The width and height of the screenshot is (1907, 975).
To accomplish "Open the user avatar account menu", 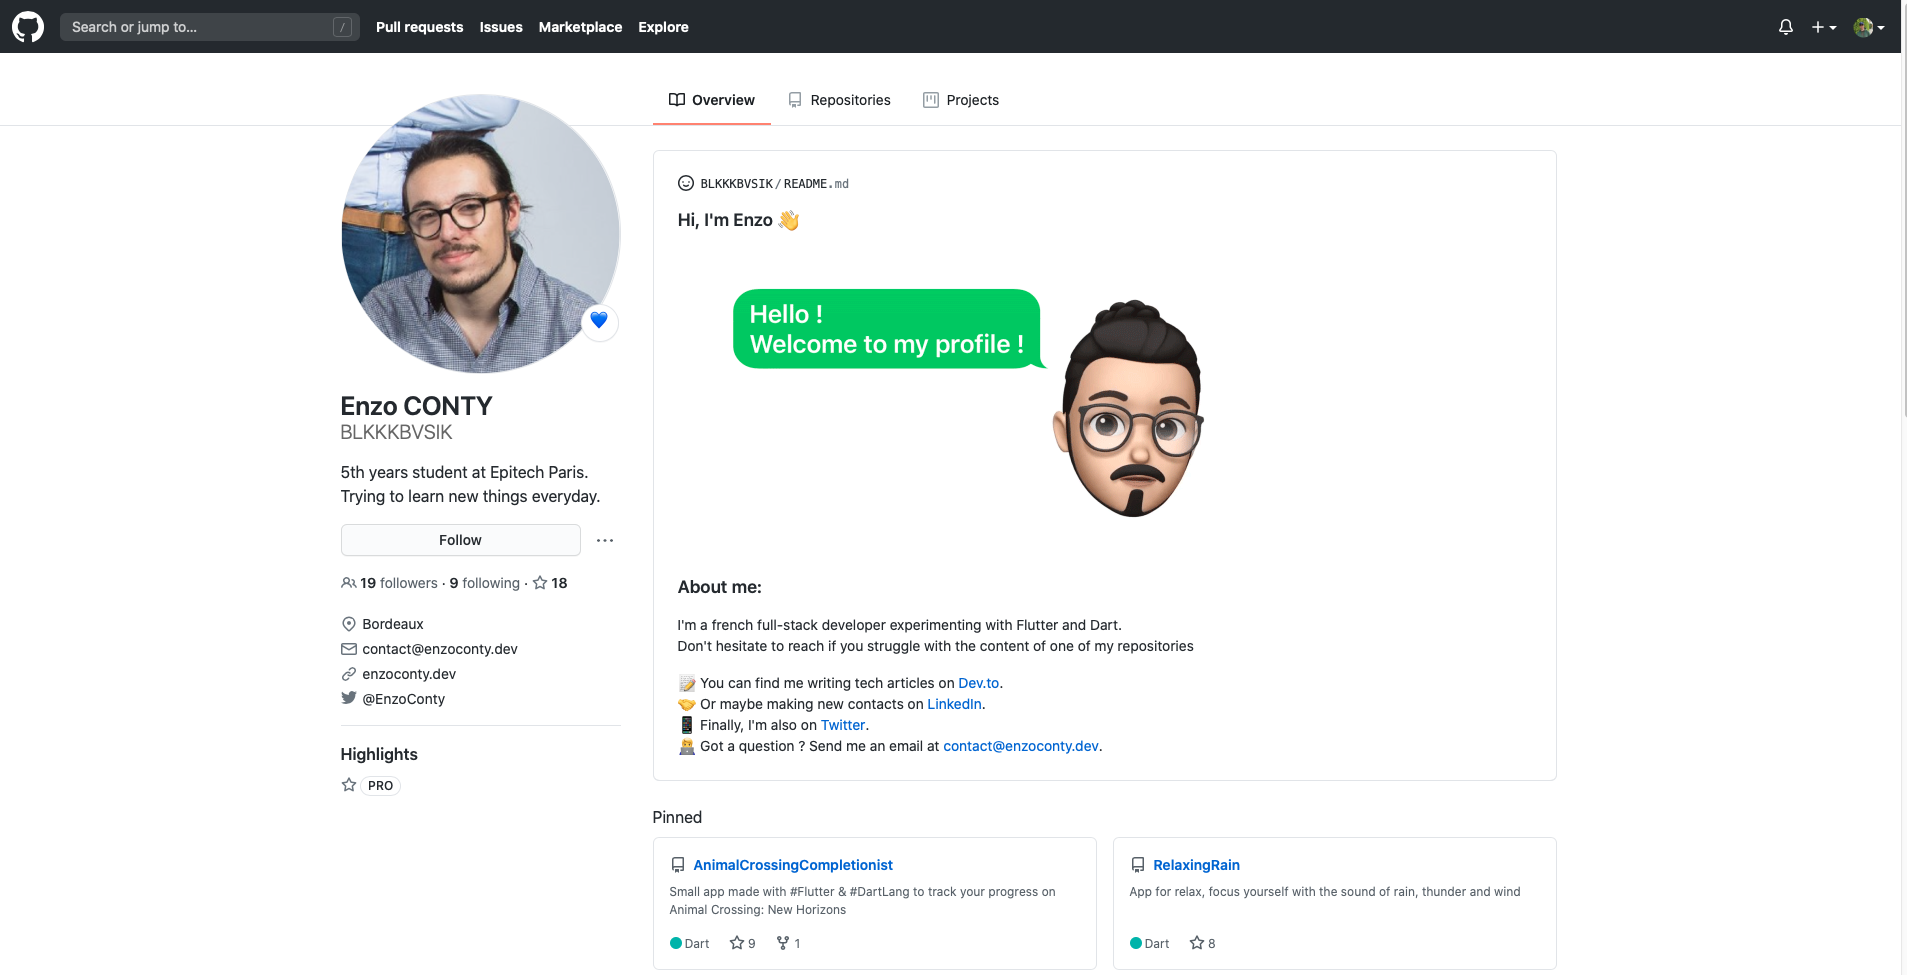I will [x=1869, y=27].
